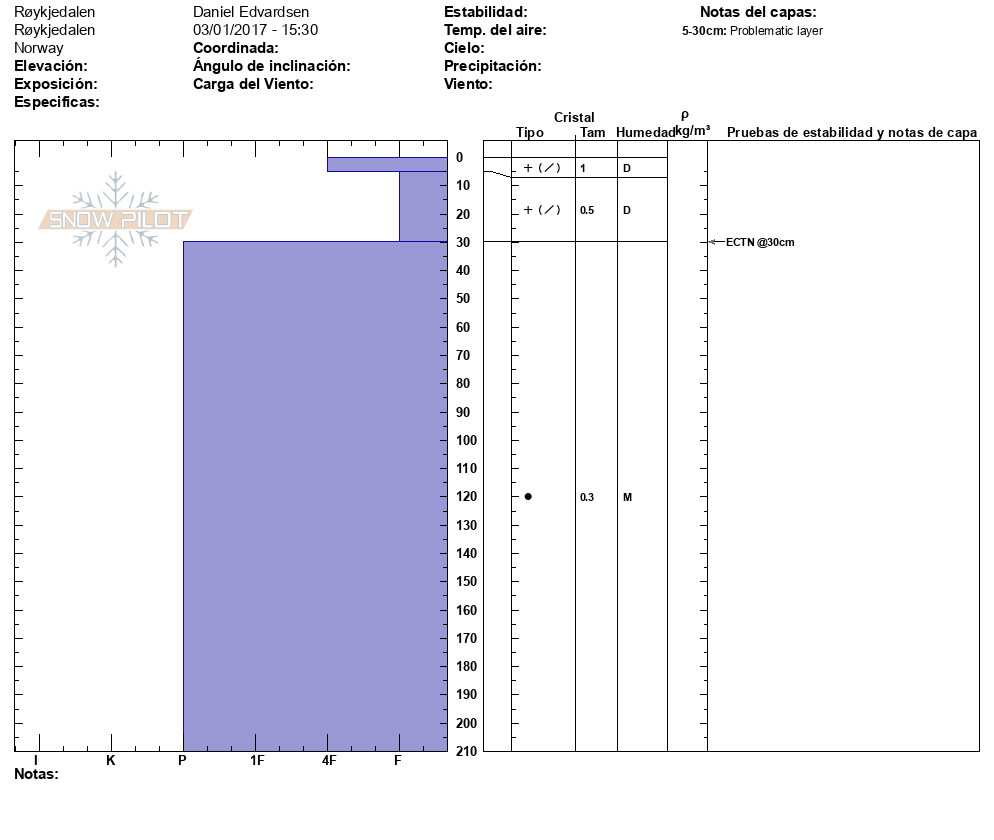Click the hardness axis label I
Image resolution: width=994 pixels, height=840 pixels.
36,760
